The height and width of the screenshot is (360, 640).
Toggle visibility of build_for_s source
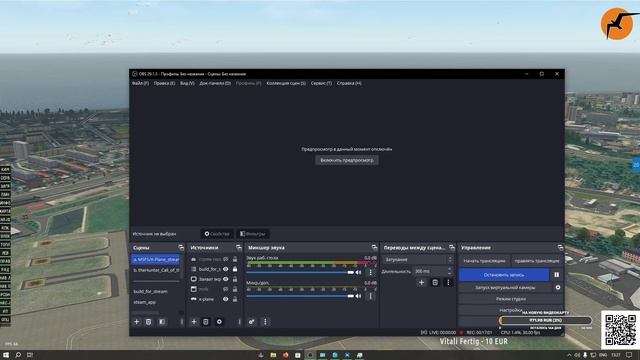coord(225,269)
